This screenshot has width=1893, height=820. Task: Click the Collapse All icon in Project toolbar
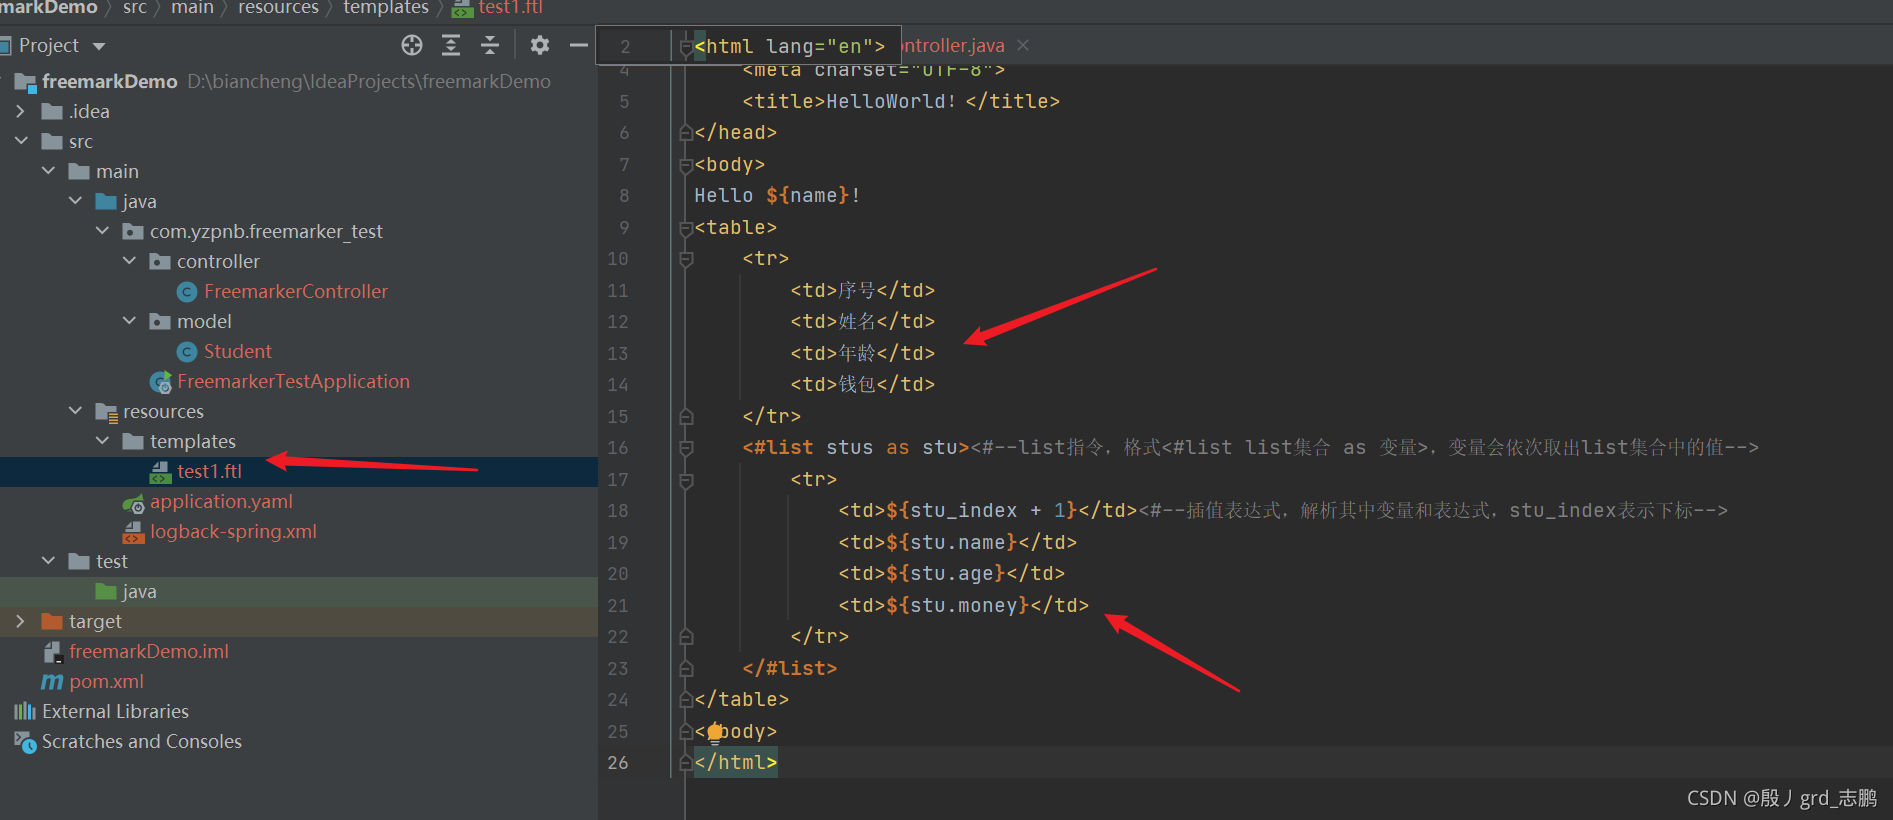[490, 45]
